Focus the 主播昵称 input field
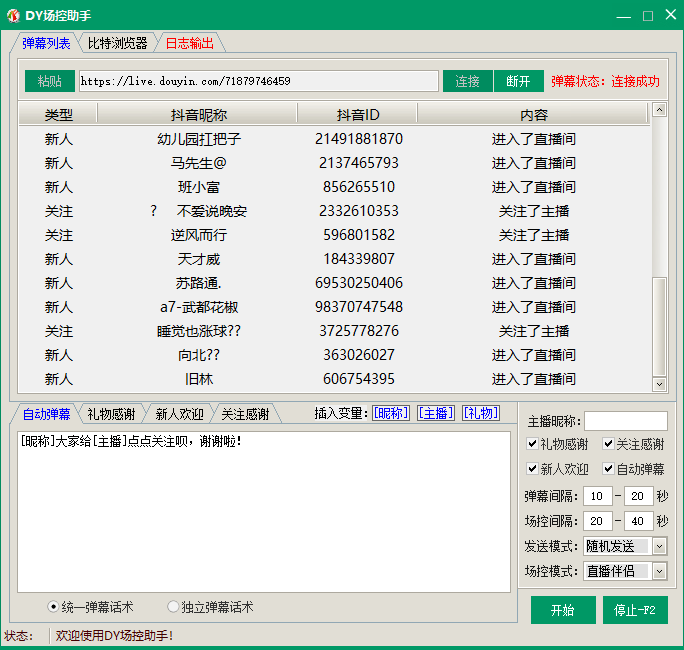684x650 pixels. point(626,421)
